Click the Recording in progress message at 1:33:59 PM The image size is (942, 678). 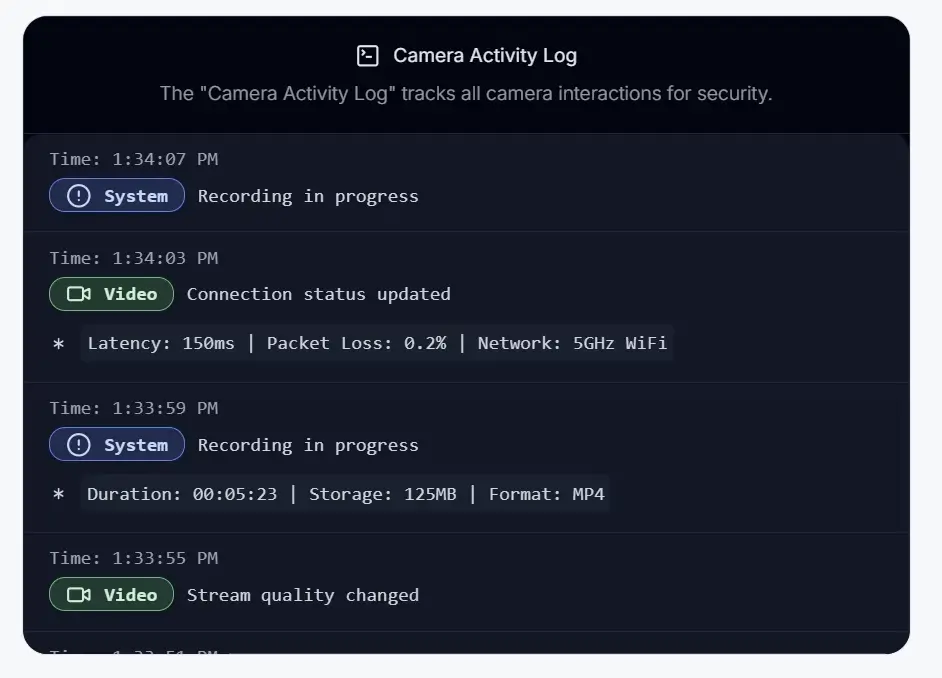[308, 445]
